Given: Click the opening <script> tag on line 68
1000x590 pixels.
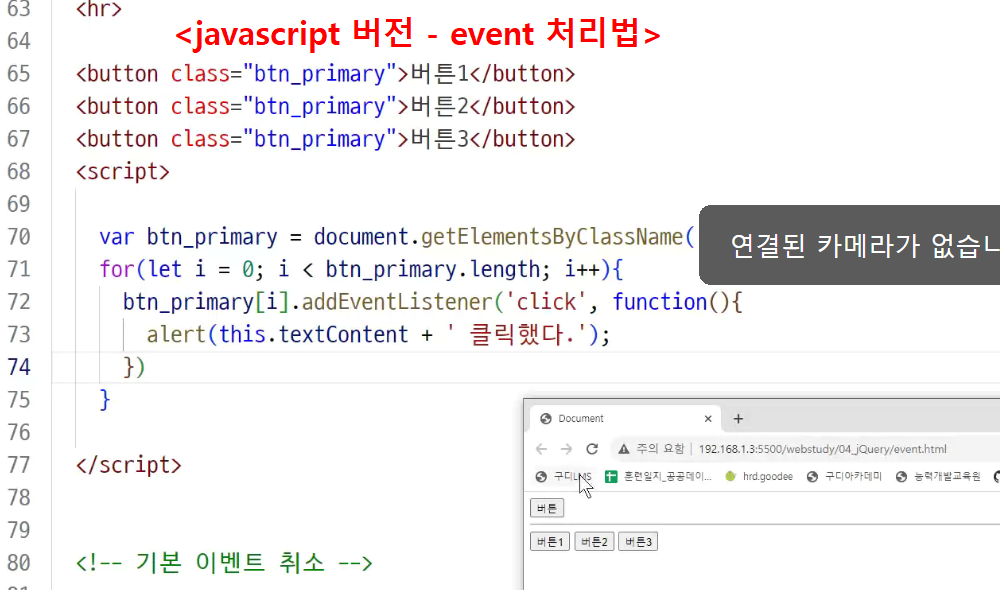Looking at the screenshot, I should (x=122, y=172).
